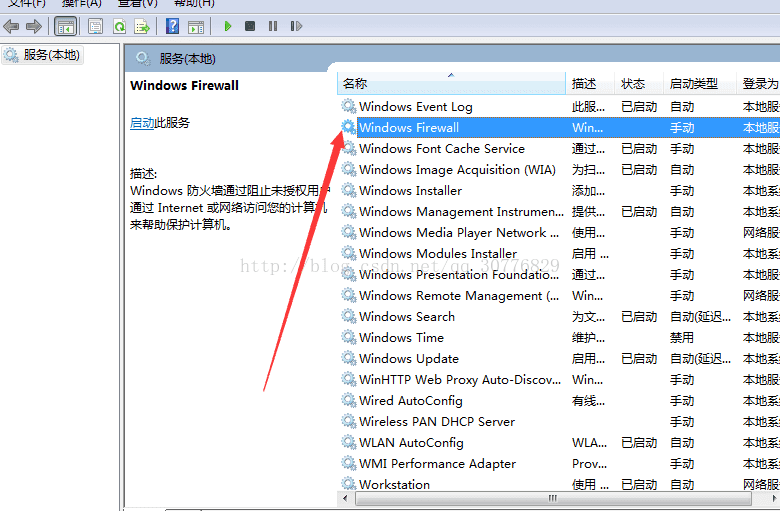The image size is (780, 511).
Task: Select Windows Font Cache Service name
Action: [442, 148]
